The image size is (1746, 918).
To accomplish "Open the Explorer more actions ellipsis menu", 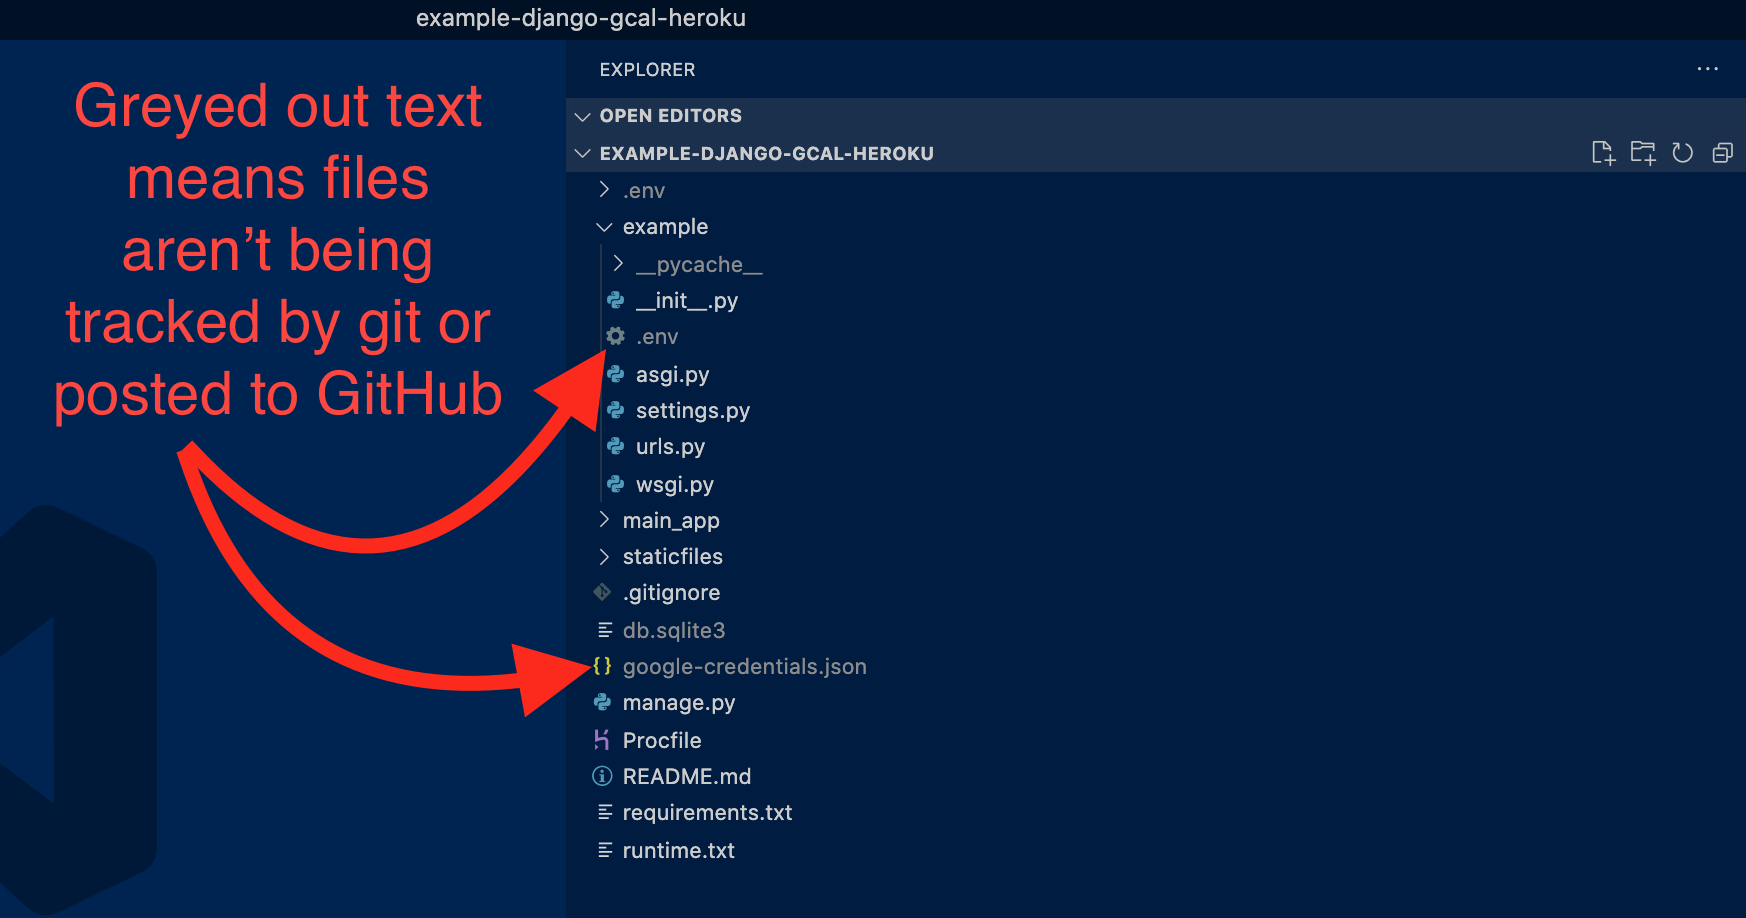I will tap(1708, 69).
